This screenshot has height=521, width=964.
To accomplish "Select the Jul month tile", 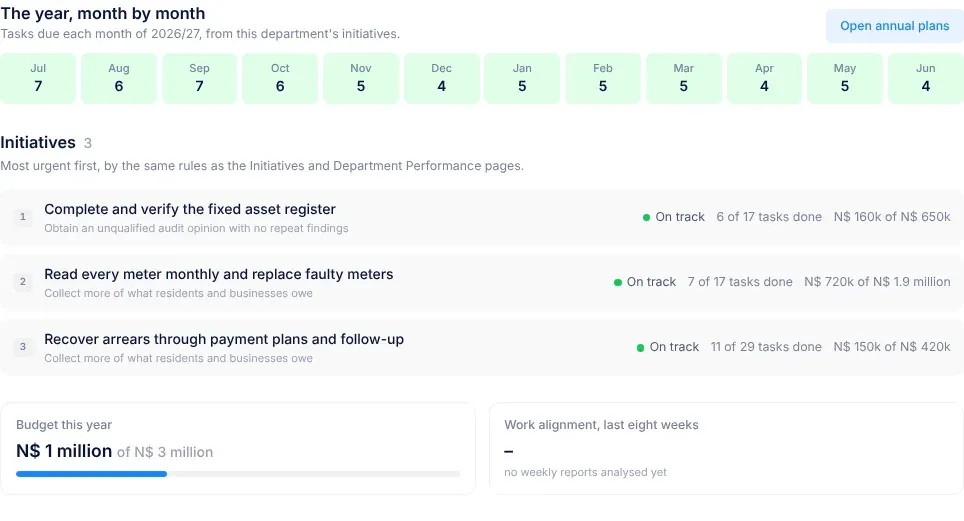I will click(38, 78).
